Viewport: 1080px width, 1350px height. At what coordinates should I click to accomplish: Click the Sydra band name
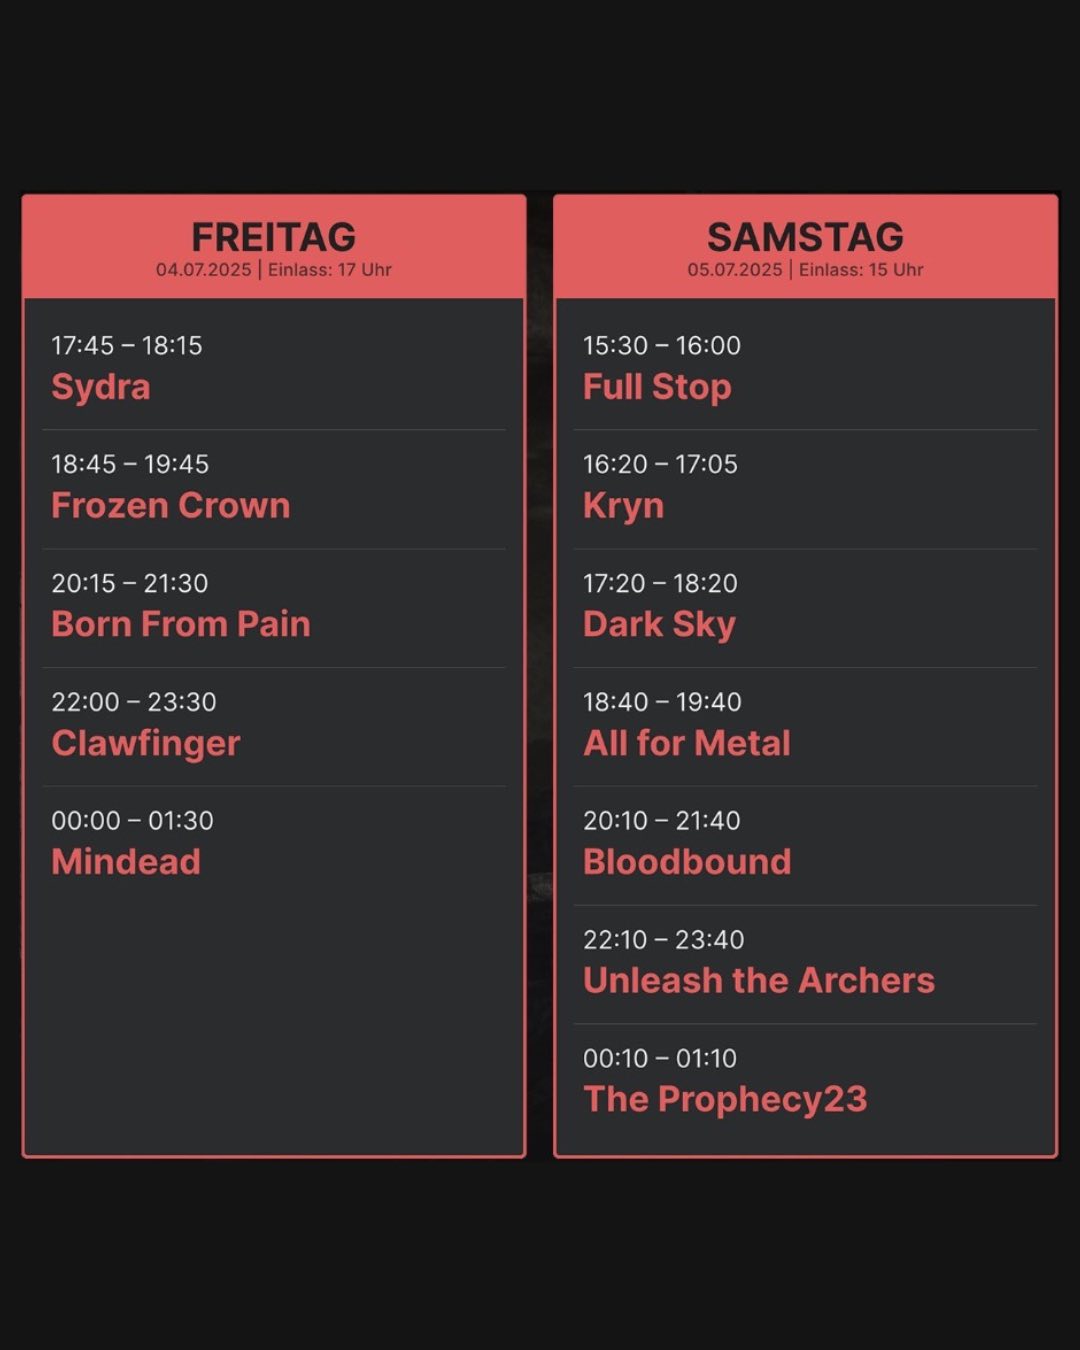point(101,387)
